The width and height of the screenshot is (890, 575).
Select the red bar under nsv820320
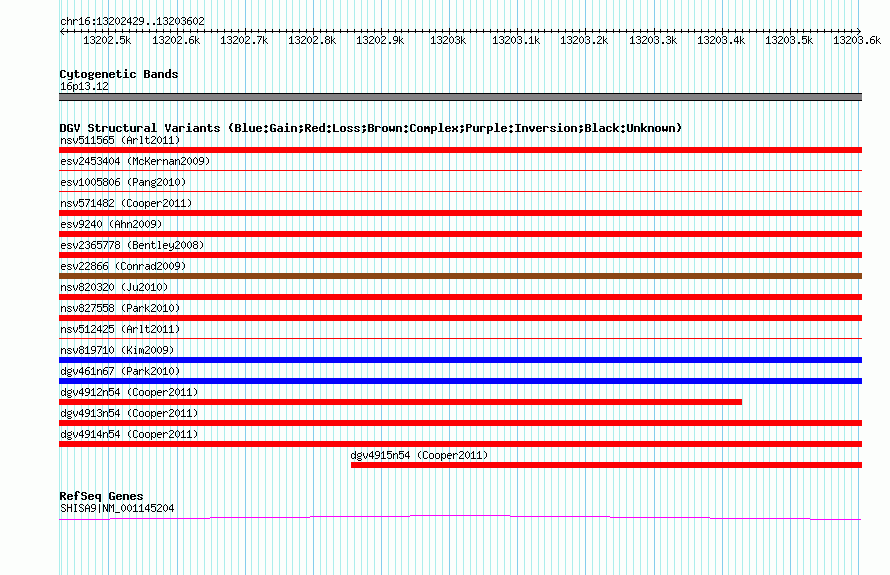coord(460,297)
